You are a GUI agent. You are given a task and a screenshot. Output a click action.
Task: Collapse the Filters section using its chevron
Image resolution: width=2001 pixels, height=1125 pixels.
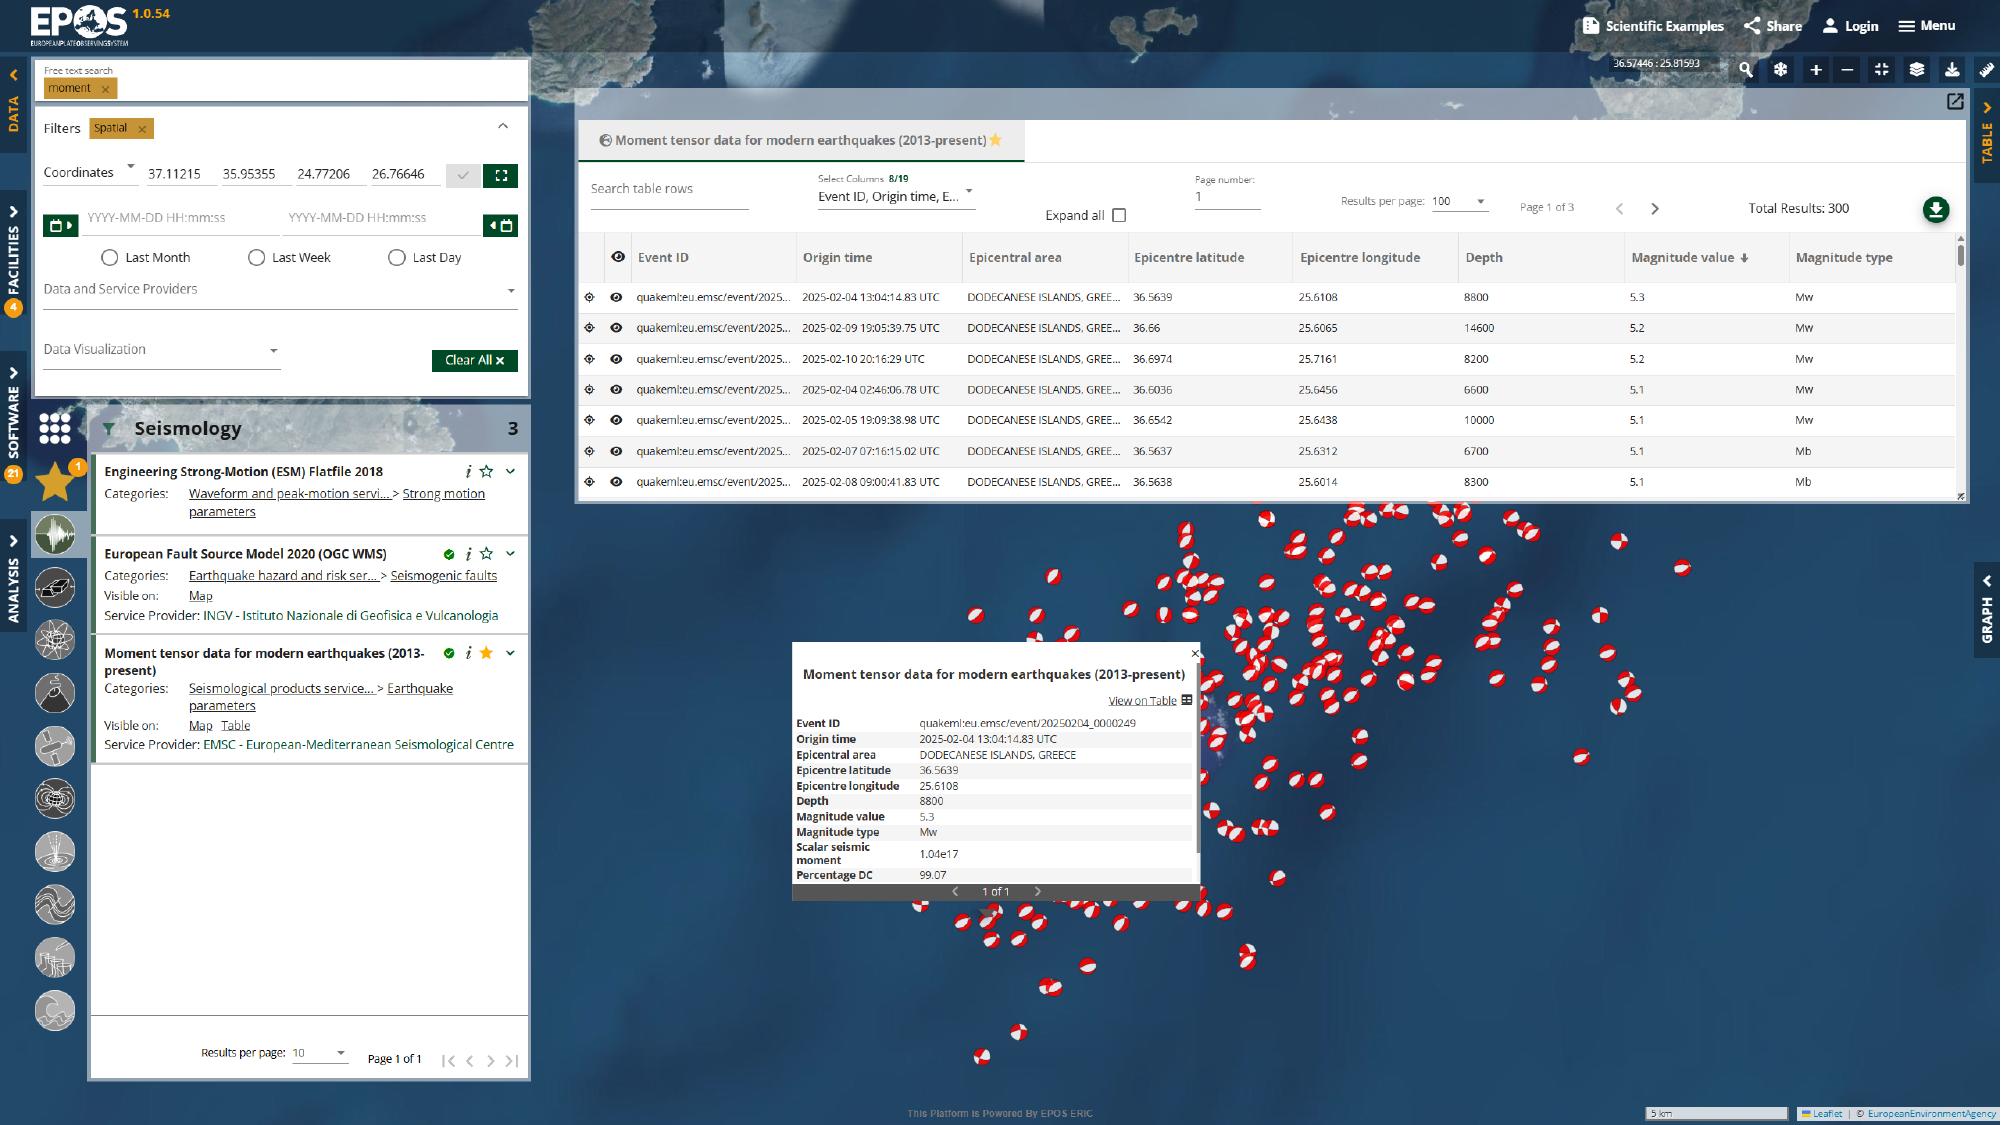click(505, 126)
